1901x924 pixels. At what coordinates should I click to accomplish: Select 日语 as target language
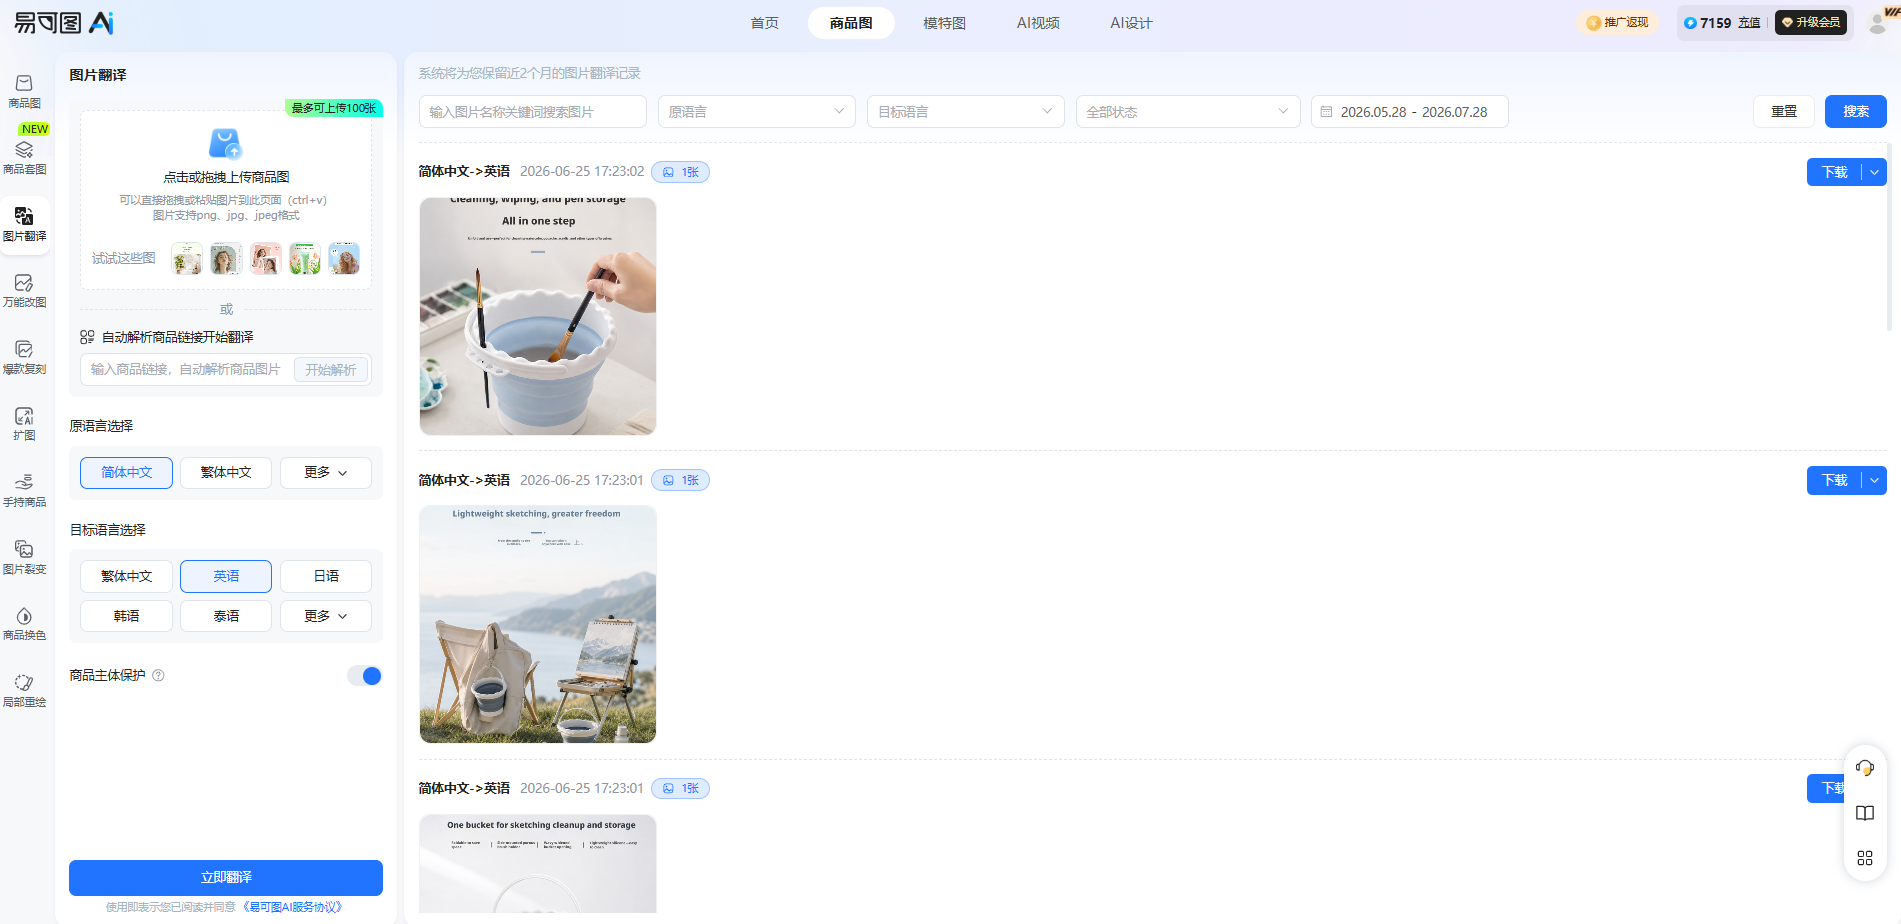point(326,576)
